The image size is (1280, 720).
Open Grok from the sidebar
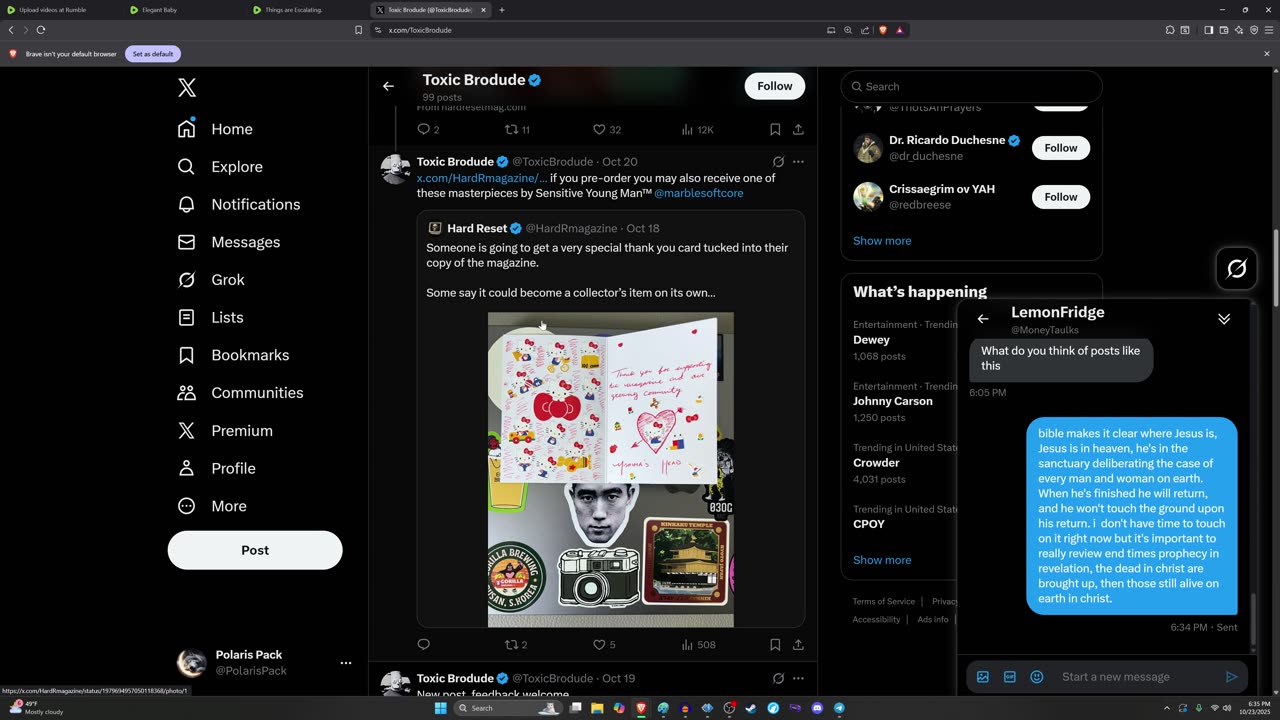(x=211, y=280)
